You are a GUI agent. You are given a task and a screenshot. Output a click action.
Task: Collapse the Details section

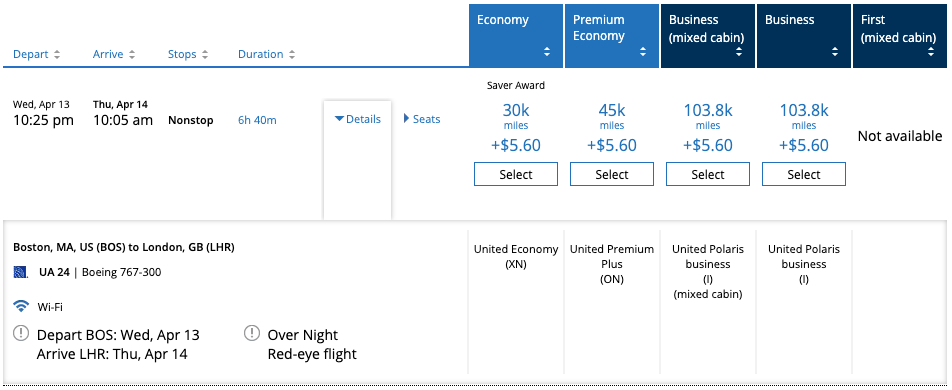pos(358,119)
